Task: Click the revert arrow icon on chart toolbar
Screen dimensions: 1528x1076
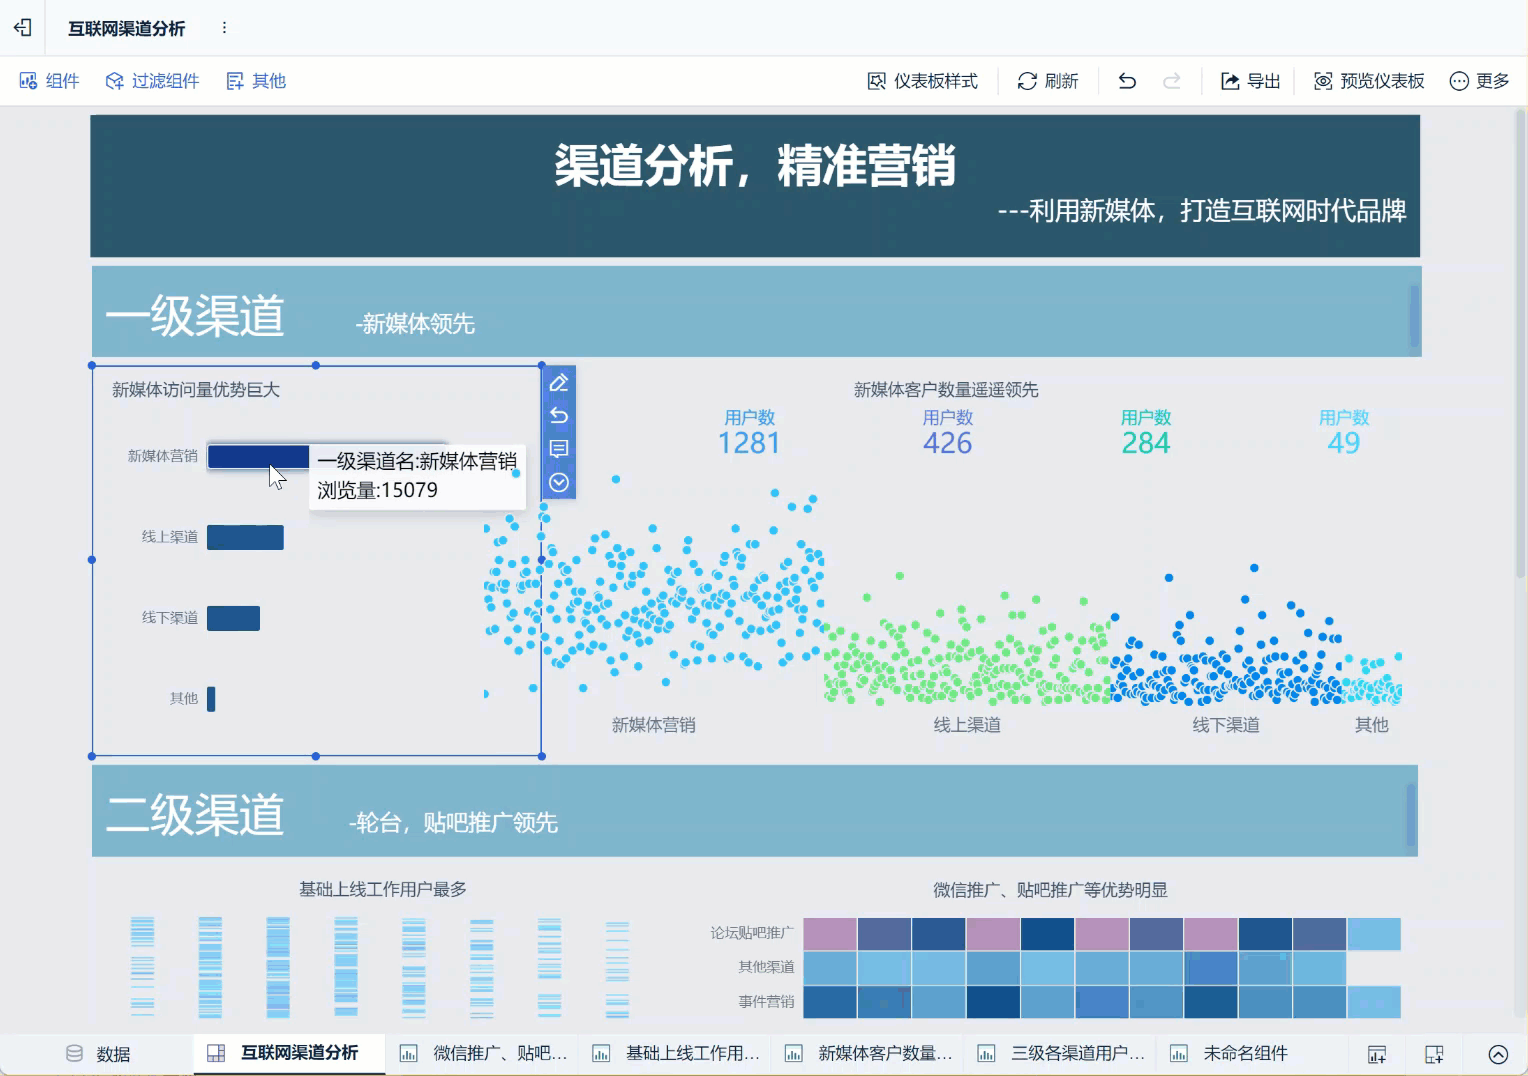Action: pos(559,416)
